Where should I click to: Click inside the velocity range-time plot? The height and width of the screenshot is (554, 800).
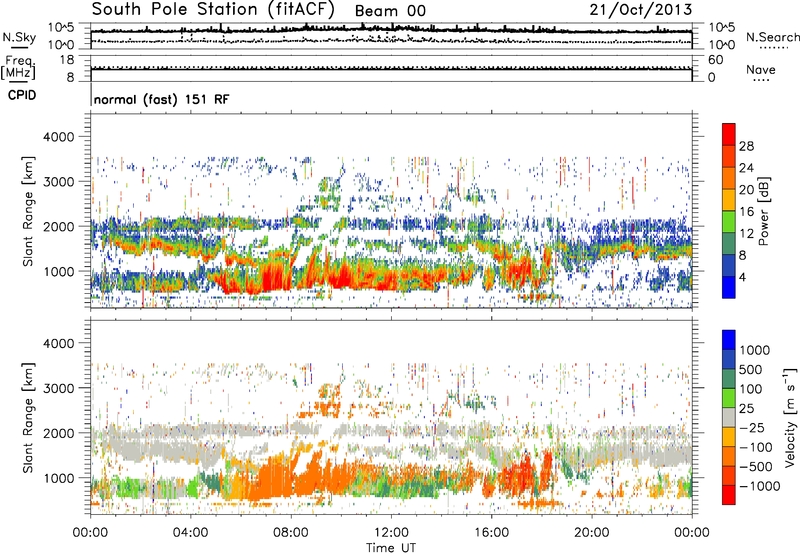391,417
